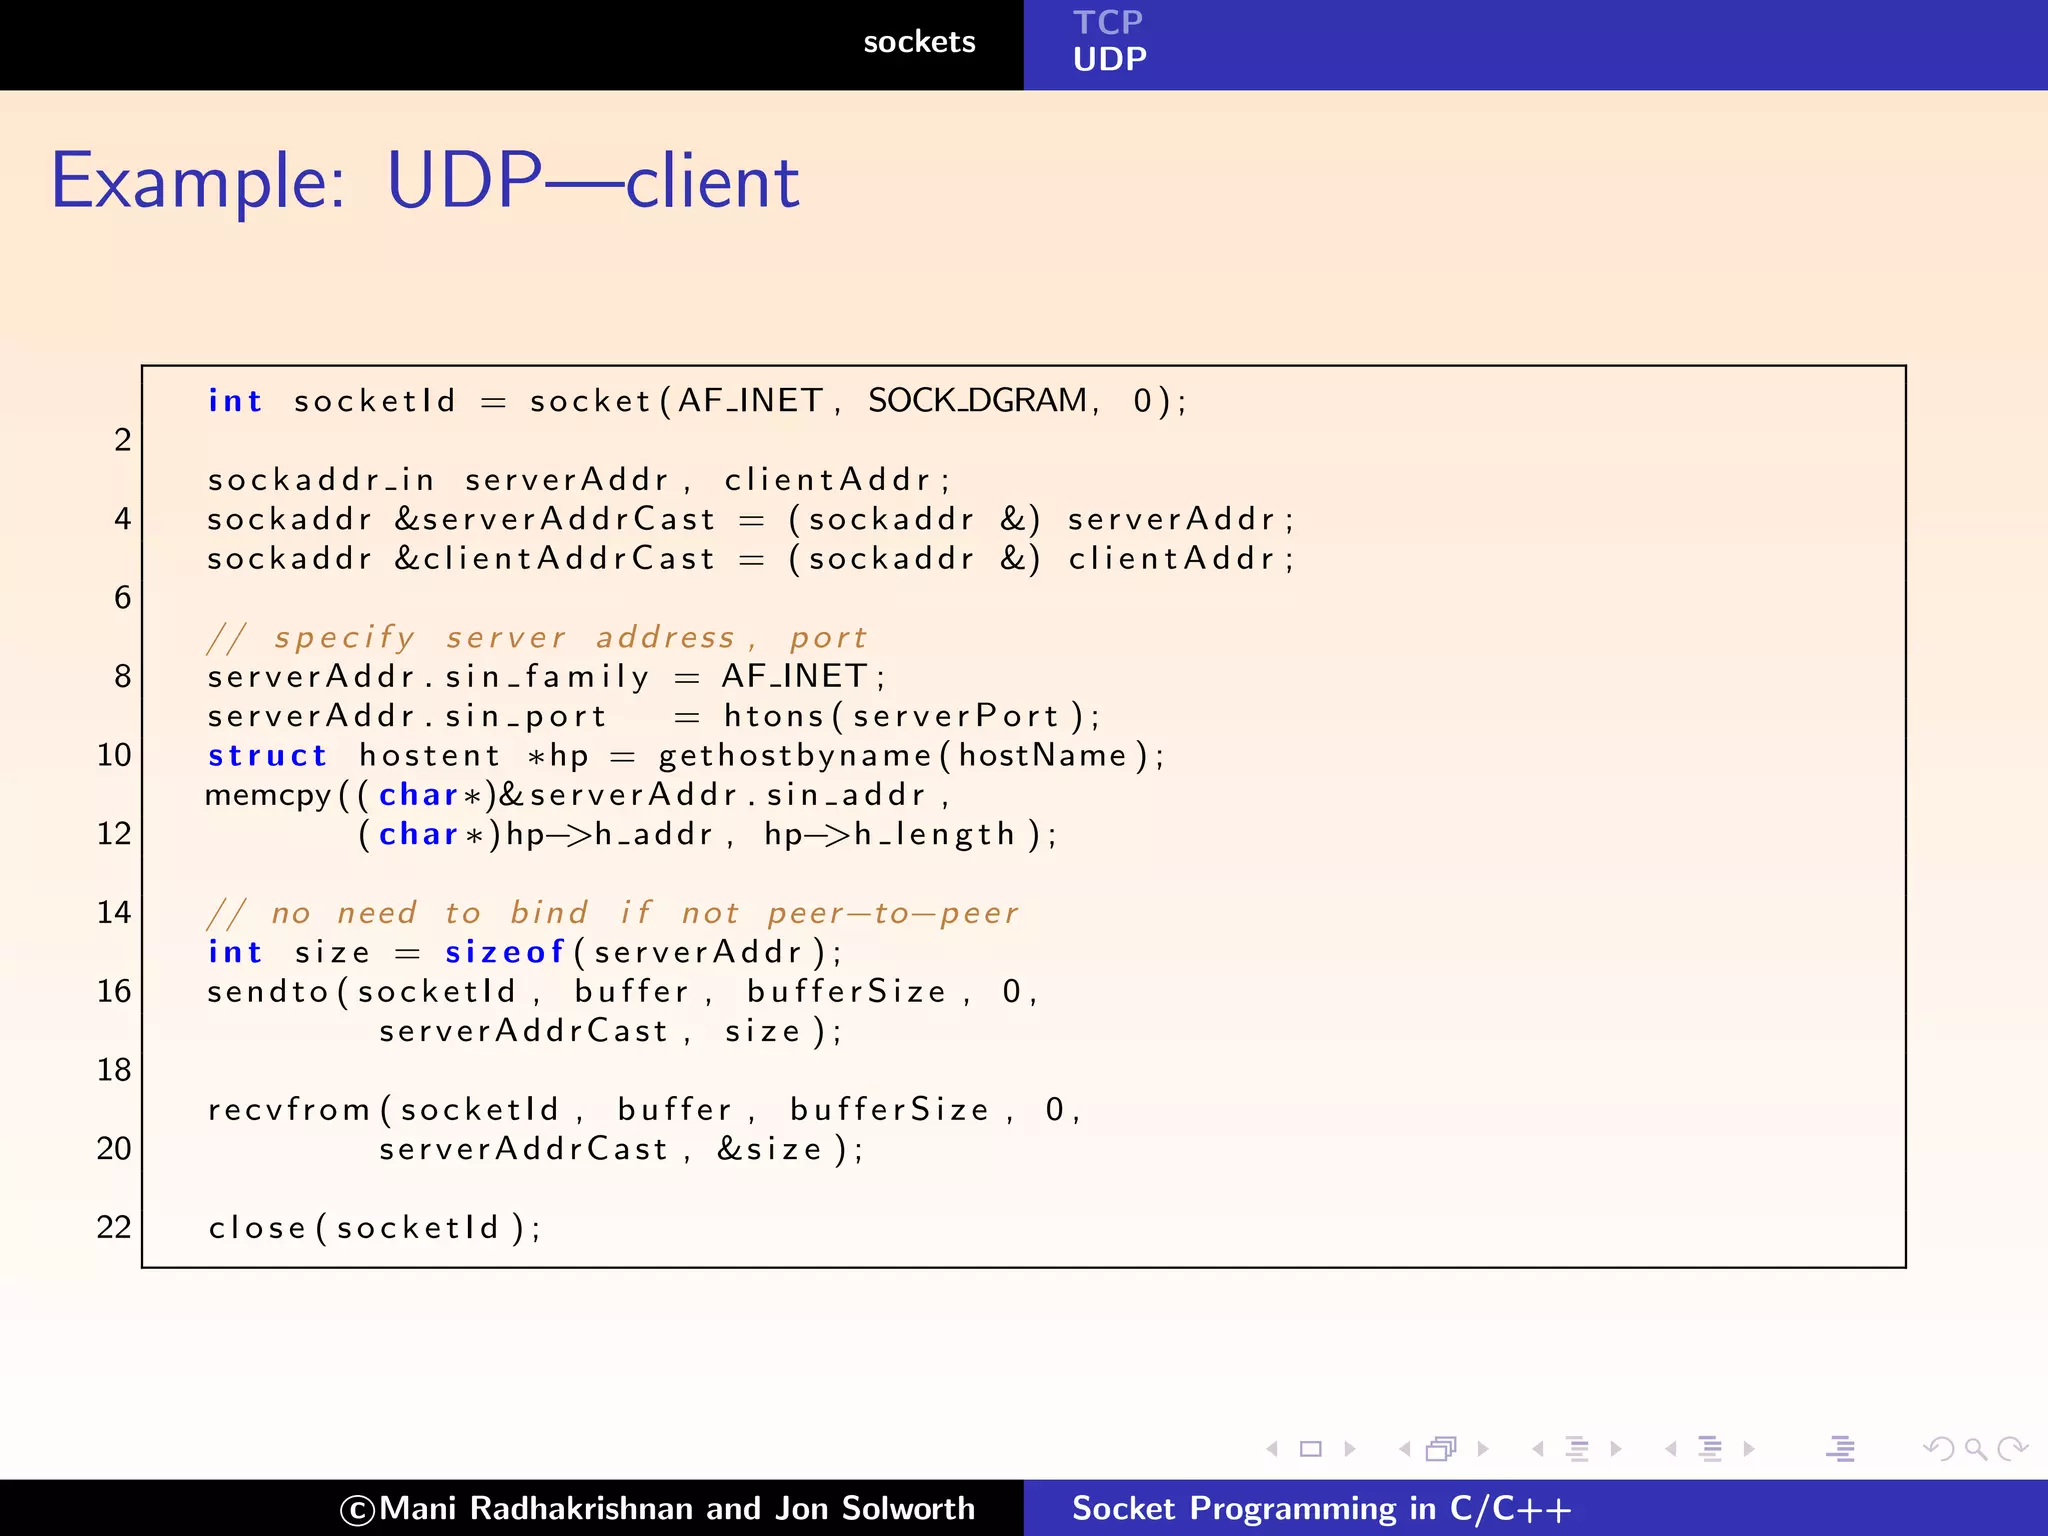Viewport: 2048px width, 1536px height.
Task: Click line number 22 in gutter
Action: [114, 1227]
